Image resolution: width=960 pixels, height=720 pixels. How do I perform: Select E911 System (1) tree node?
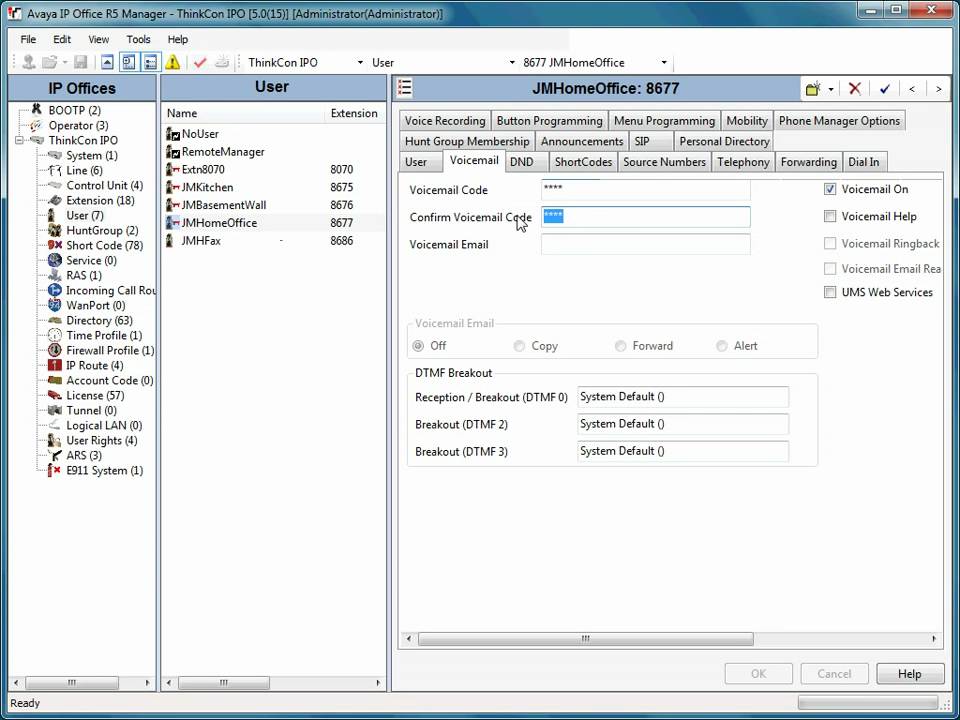[x=105, y=471]
